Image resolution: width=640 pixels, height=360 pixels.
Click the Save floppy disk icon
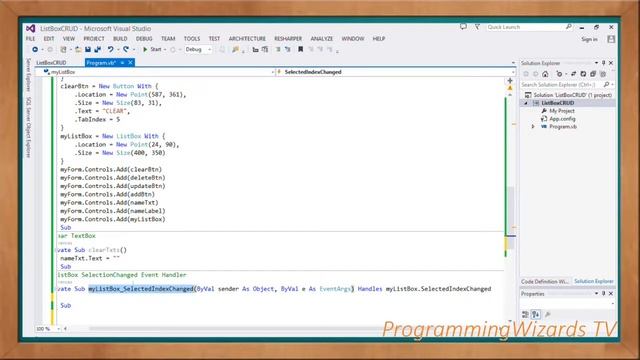(x=88, y=49)
